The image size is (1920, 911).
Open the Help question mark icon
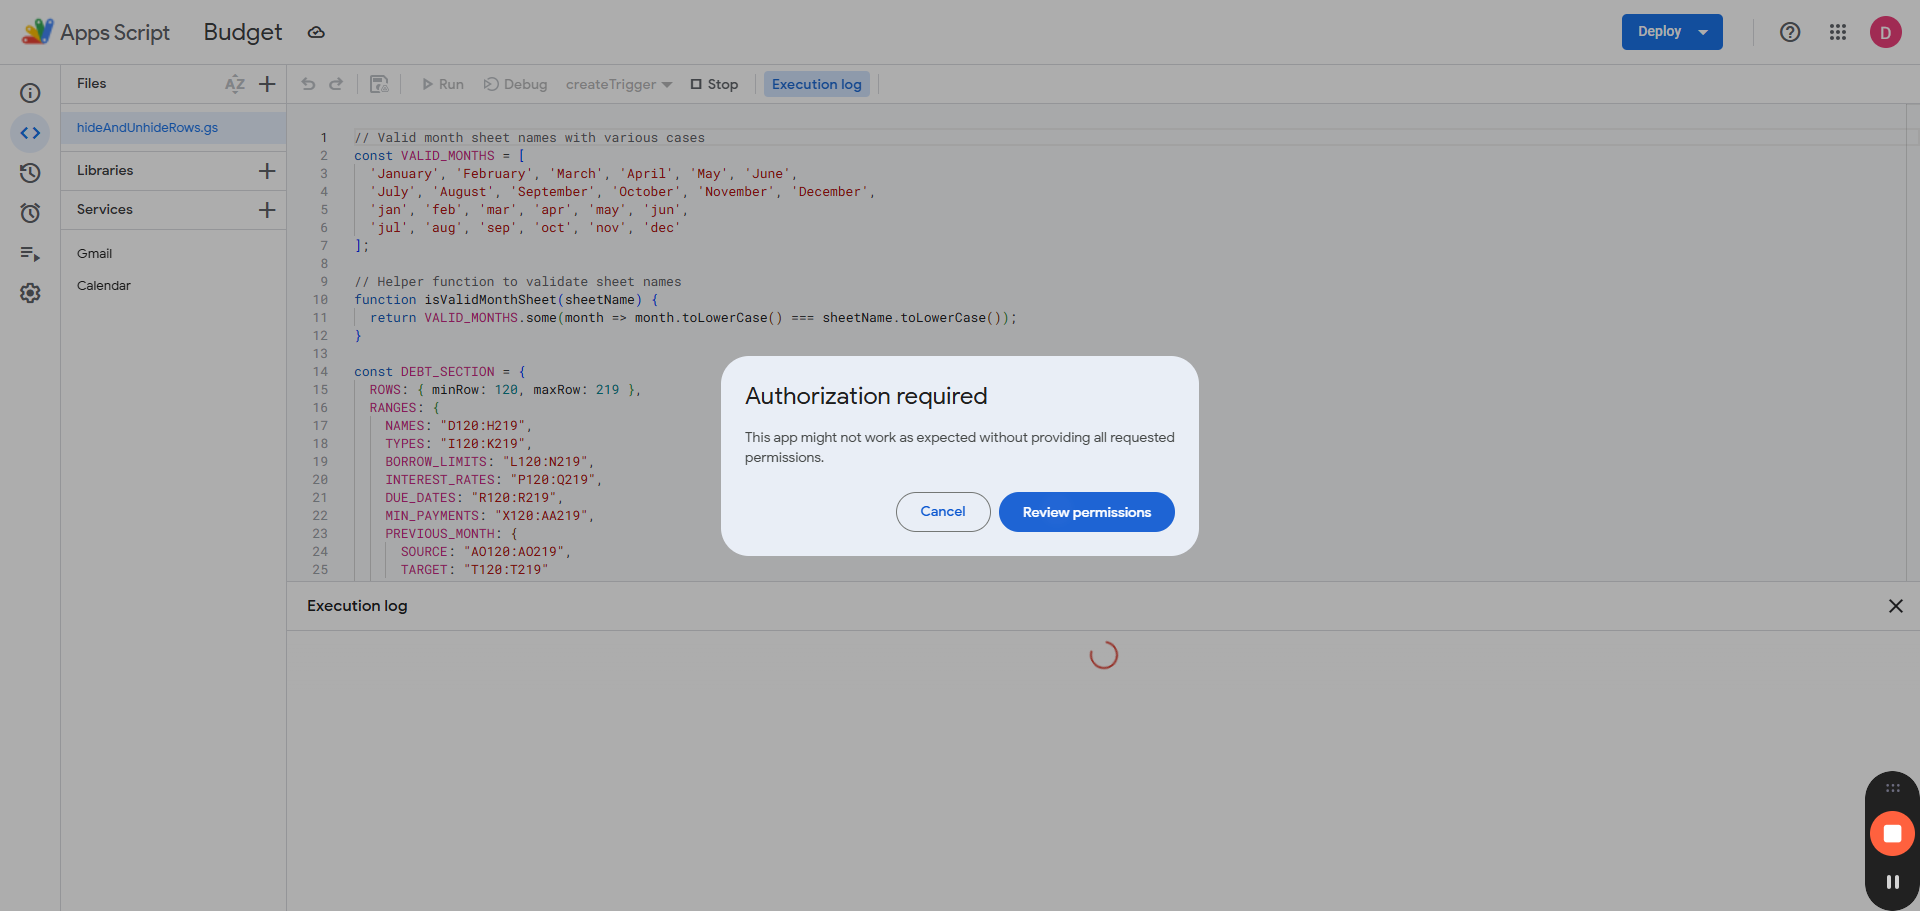(x=1790, y=32)
